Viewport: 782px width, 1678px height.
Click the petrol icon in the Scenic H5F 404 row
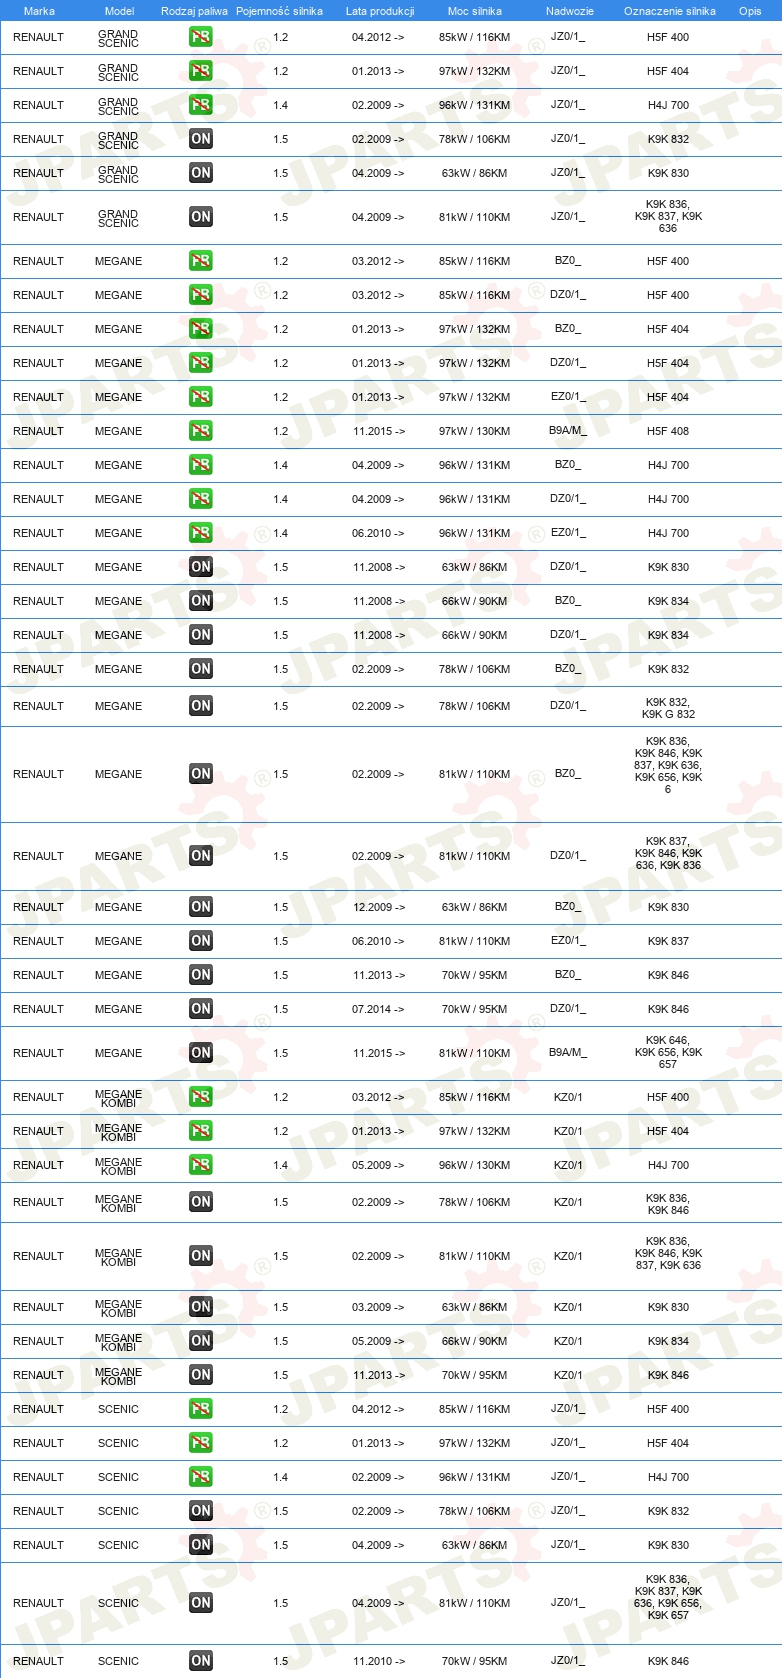(201, 1443)
